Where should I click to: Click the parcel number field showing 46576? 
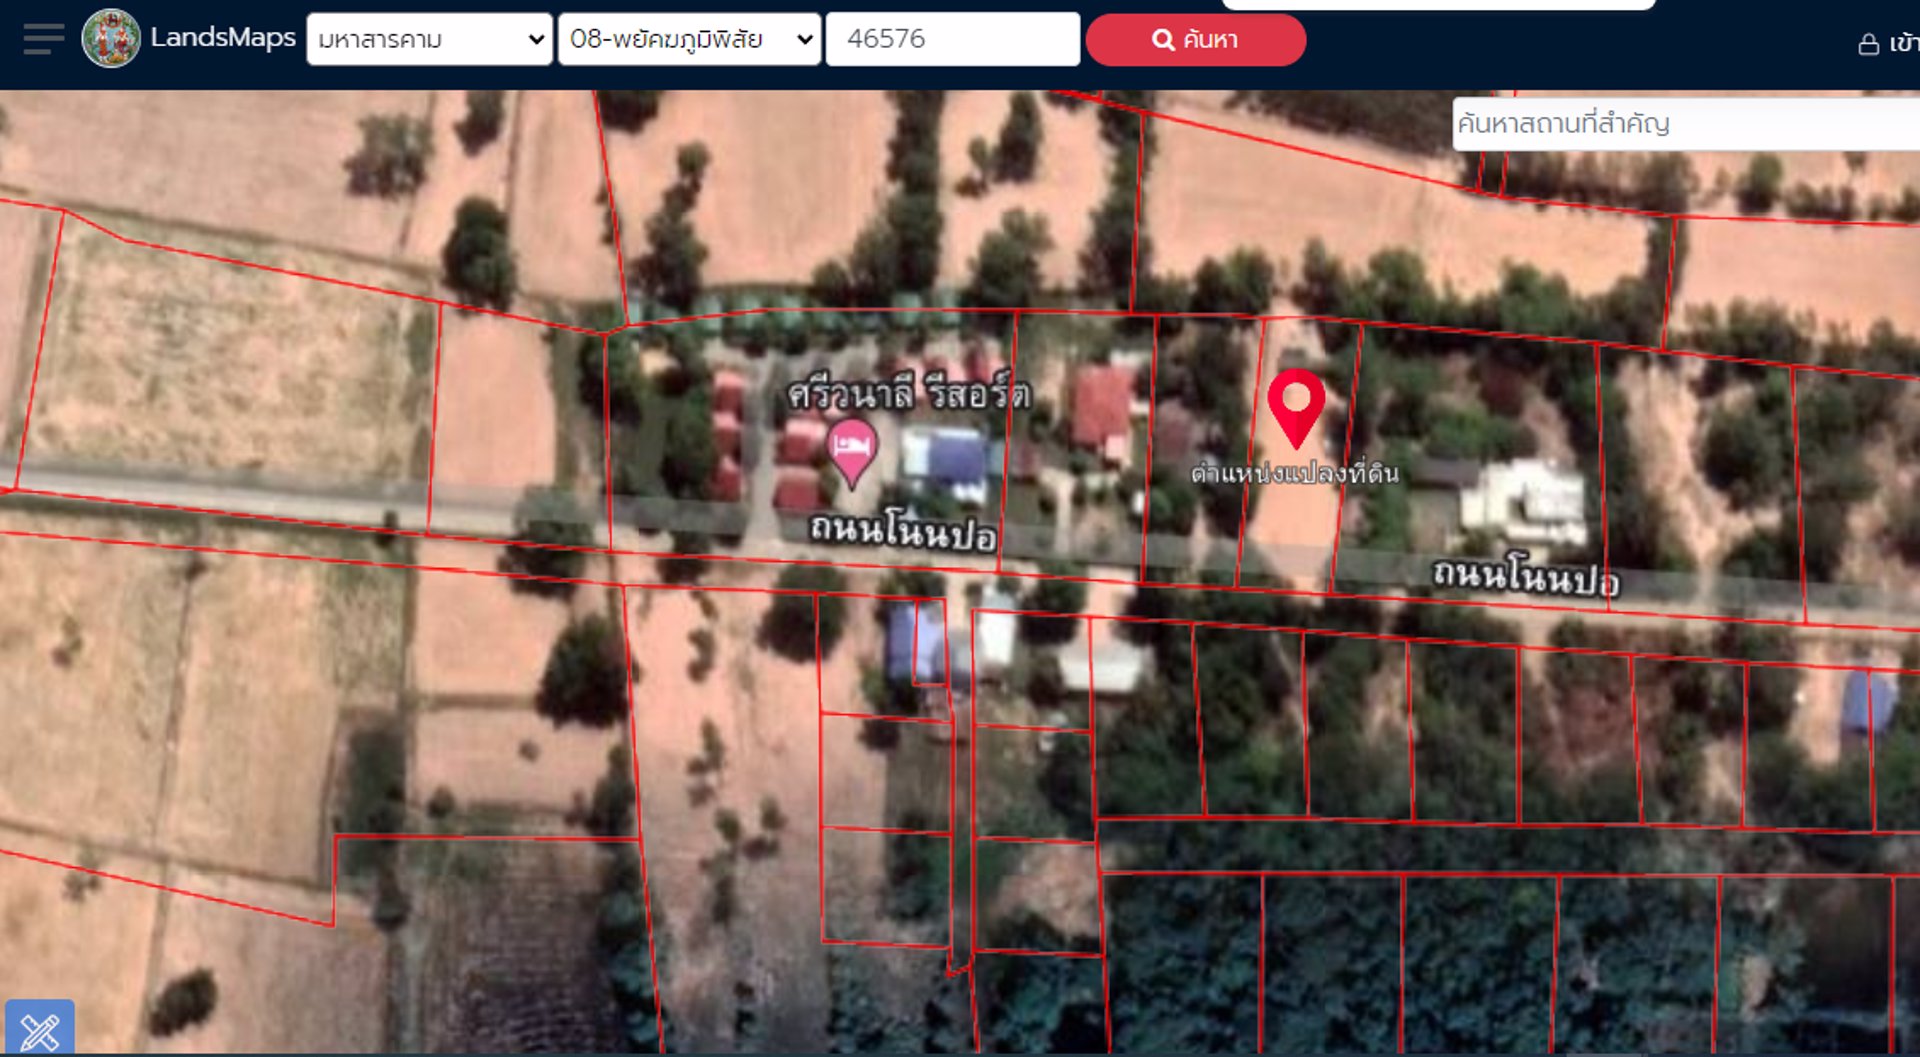[952, 39]
